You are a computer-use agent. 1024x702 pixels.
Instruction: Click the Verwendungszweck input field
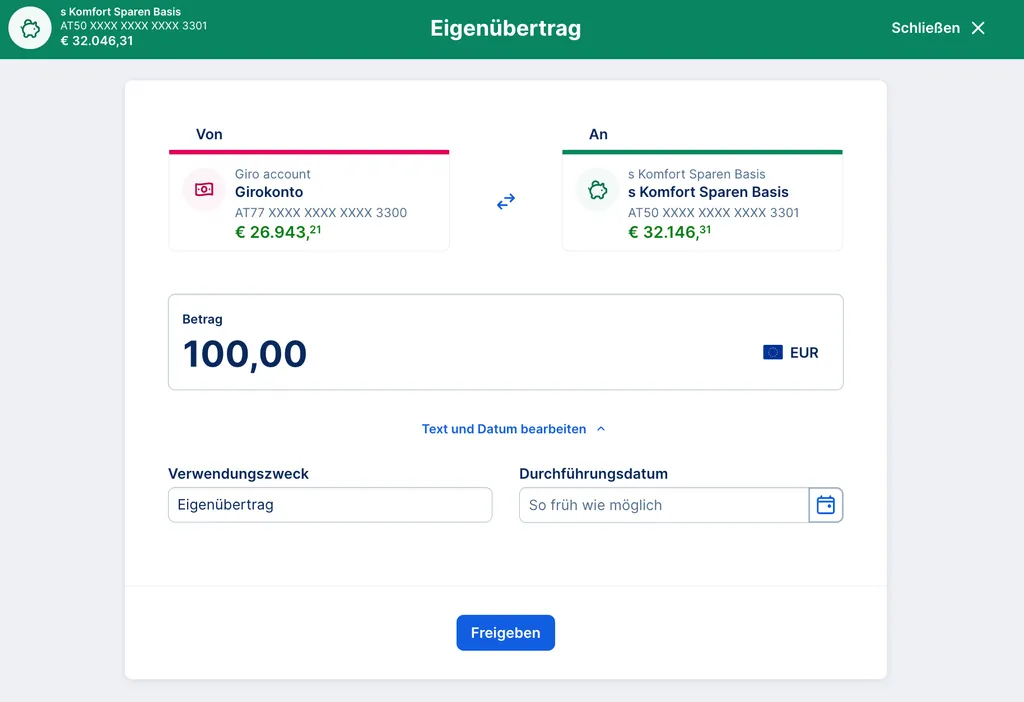[x=330, y=505]
